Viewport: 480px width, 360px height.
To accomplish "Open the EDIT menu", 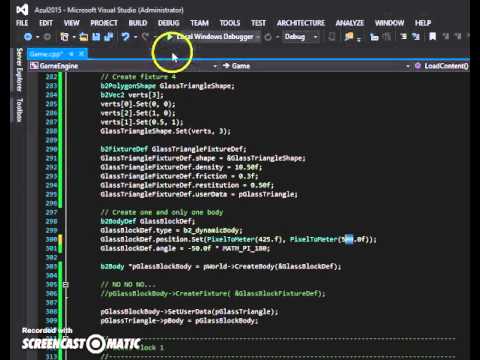I will click(x=46, y=23).
